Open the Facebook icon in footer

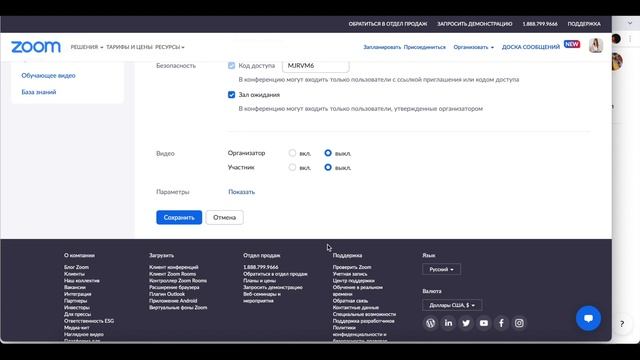point(501,323)
